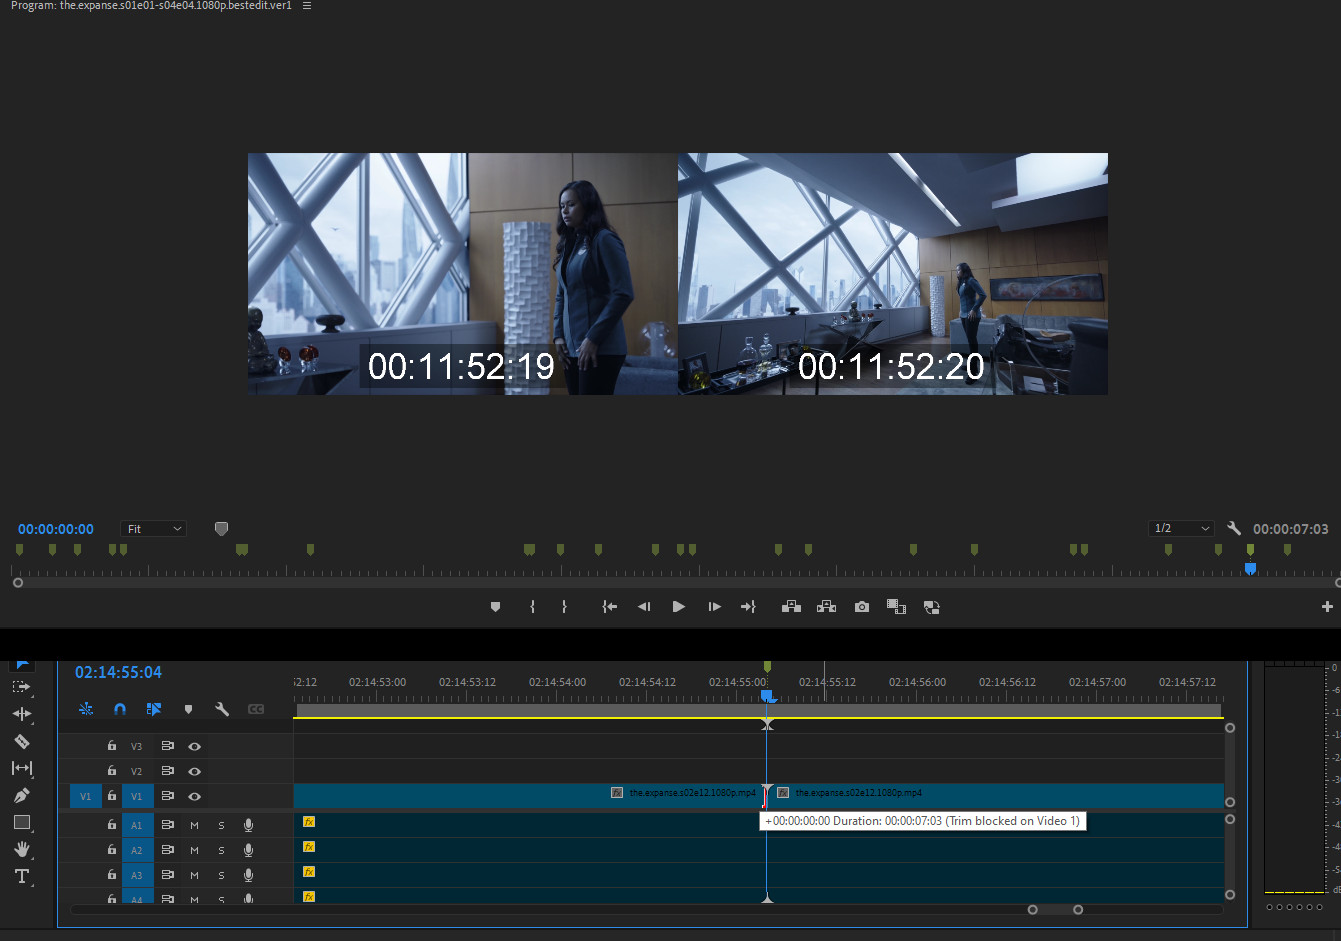Screen dimensions: 1341x941
Task: Click the timeline timecode 02:14:55:04
Action: pyautogui.click(x=118, y=672)
